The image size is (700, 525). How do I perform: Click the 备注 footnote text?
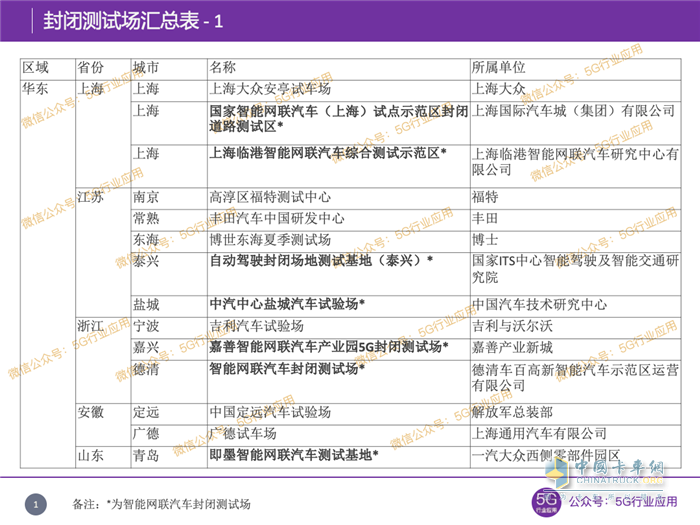tap(161, 504)
